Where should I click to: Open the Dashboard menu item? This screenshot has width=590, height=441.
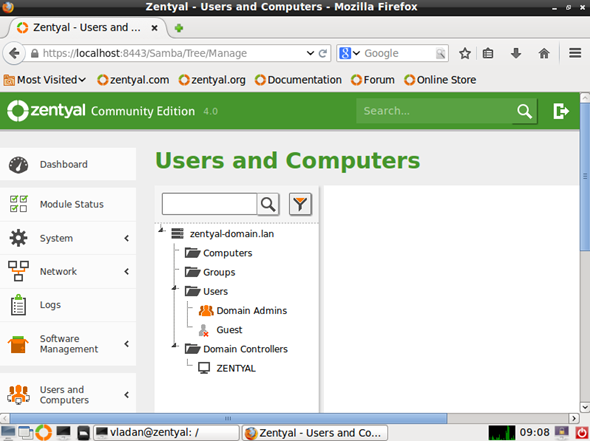tap(68, 164)
